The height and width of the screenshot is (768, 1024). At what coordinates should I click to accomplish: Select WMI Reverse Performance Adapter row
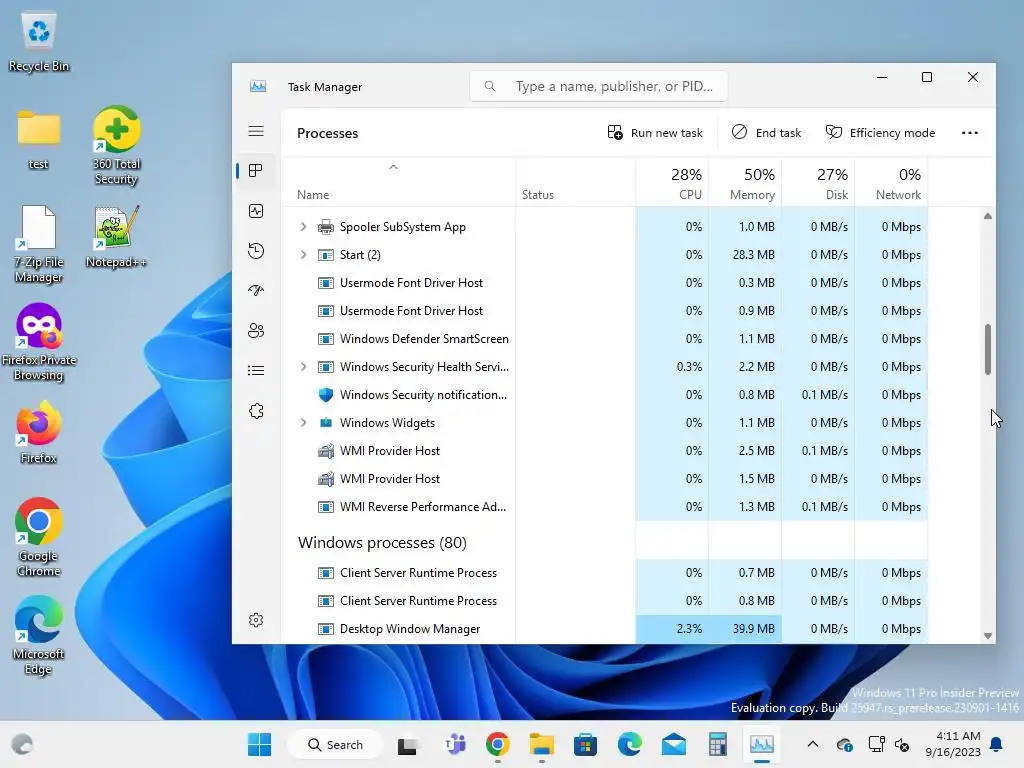click(x=605, y=506)
